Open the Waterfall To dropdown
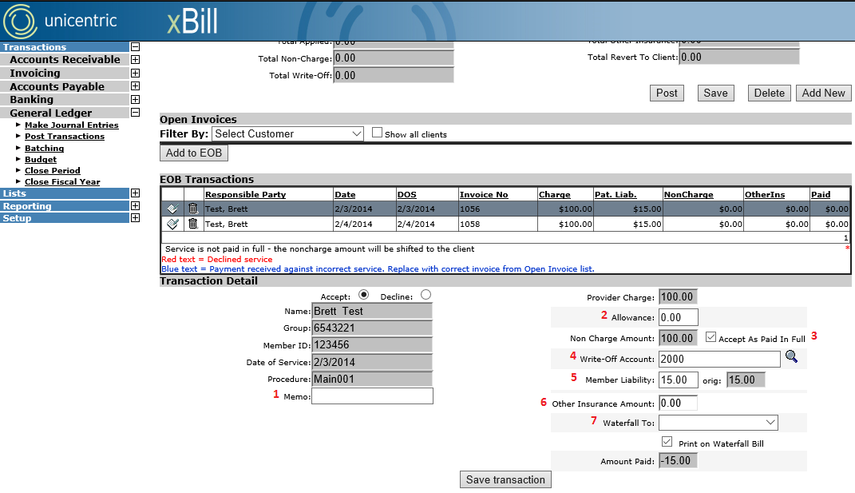Screen dimensions: 855x493 coord(718,422)
